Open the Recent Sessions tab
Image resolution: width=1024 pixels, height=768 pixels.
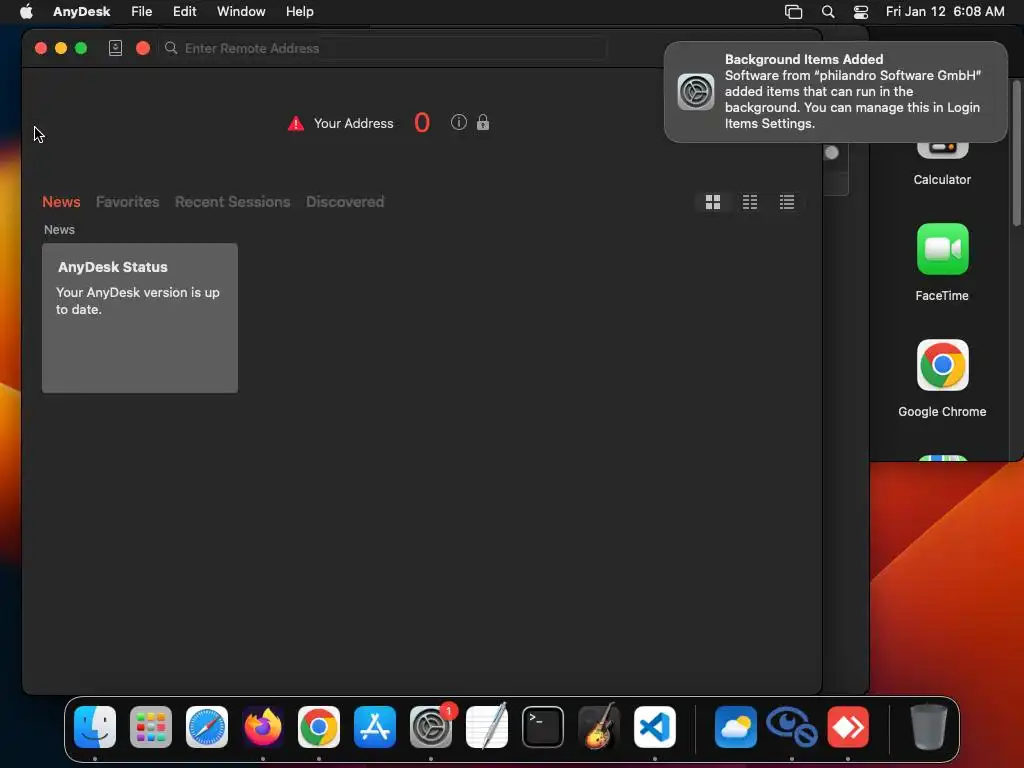[x=232, y=202]
